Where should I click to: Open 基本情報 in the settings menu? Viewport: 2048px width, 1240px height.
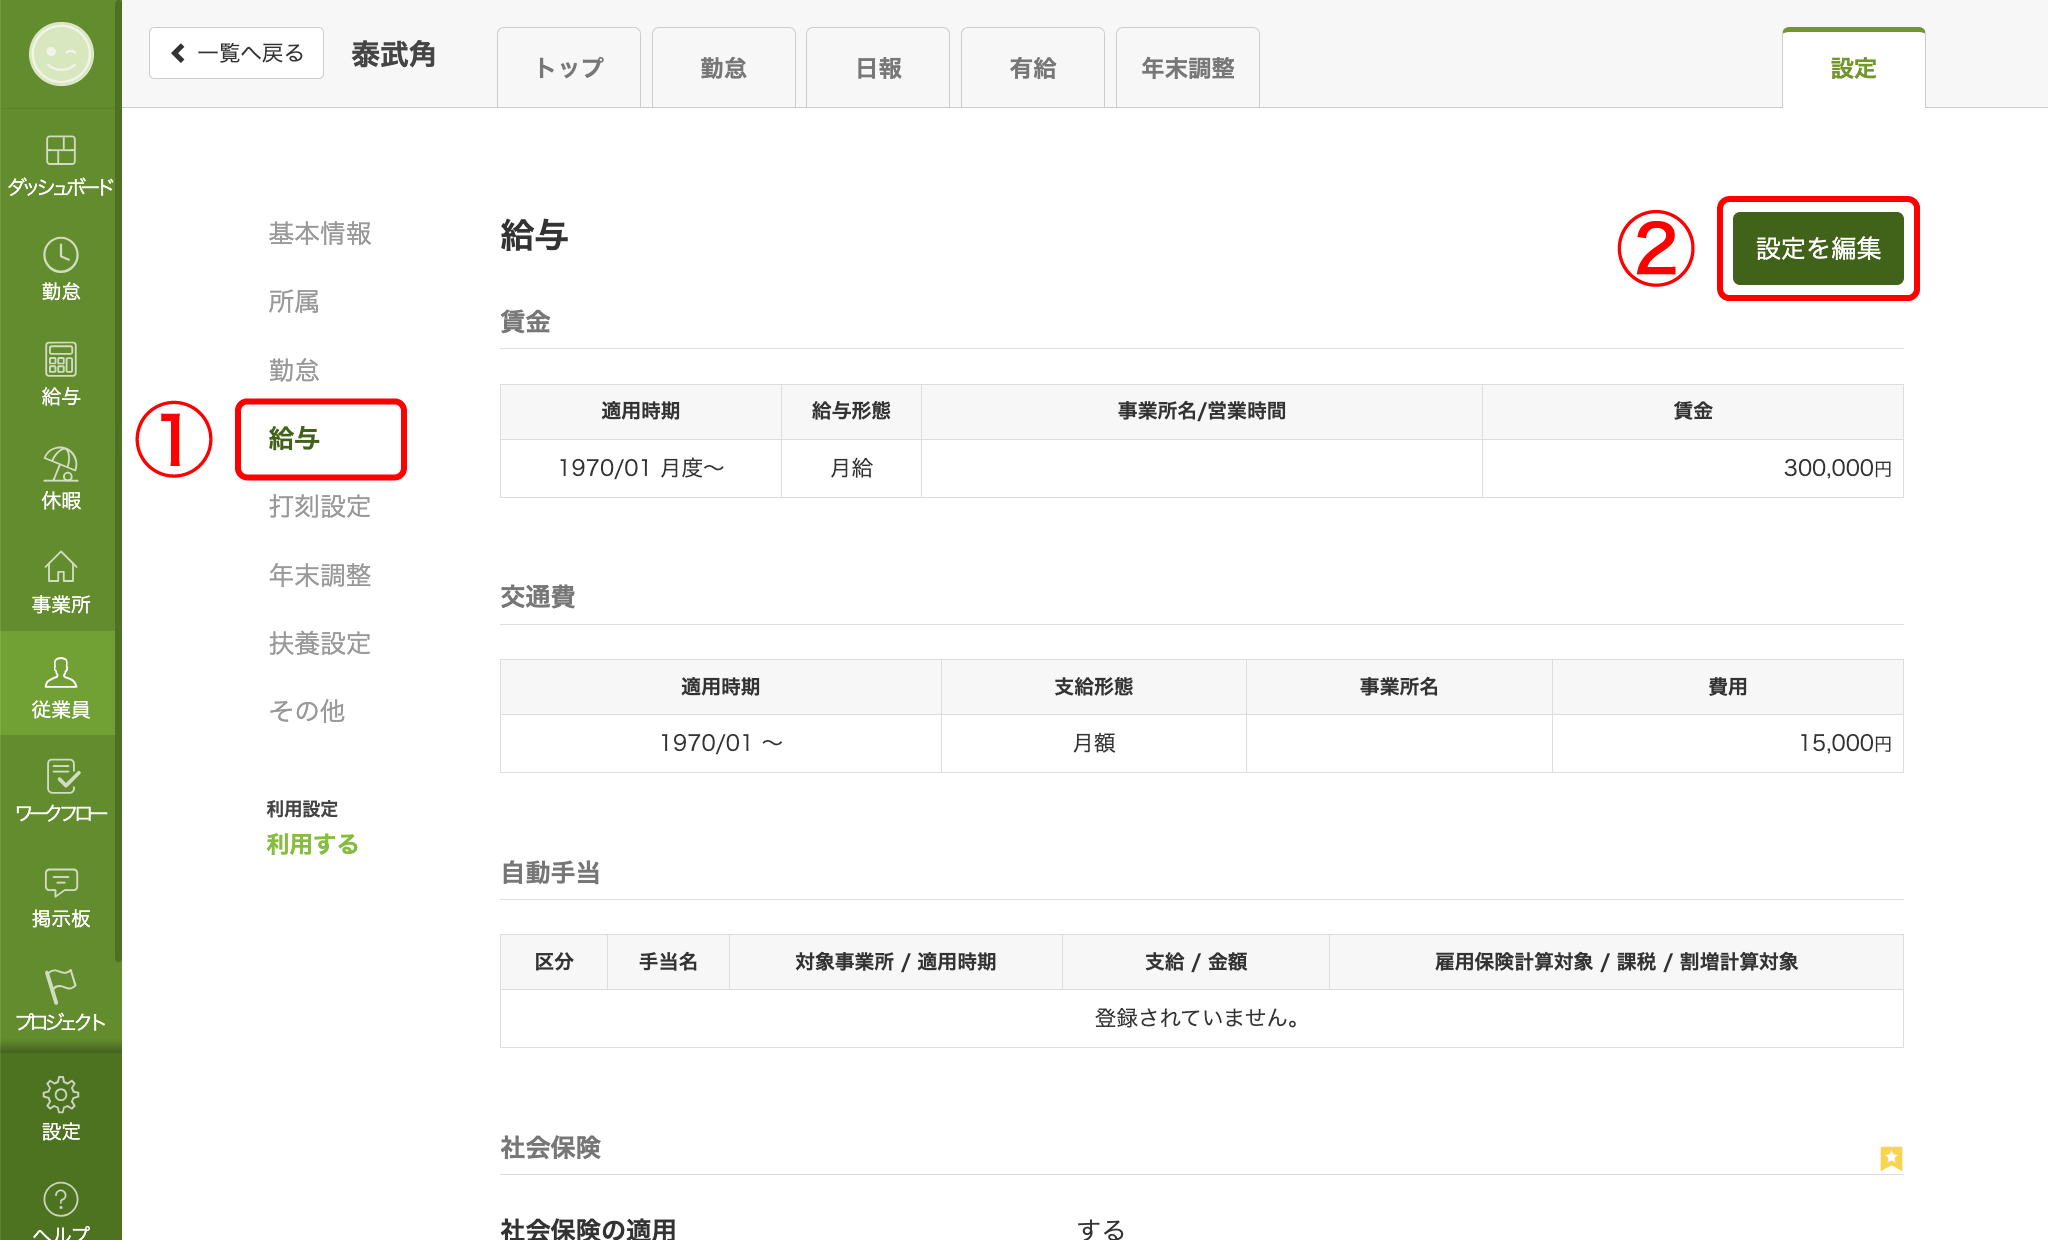[320, 233]
